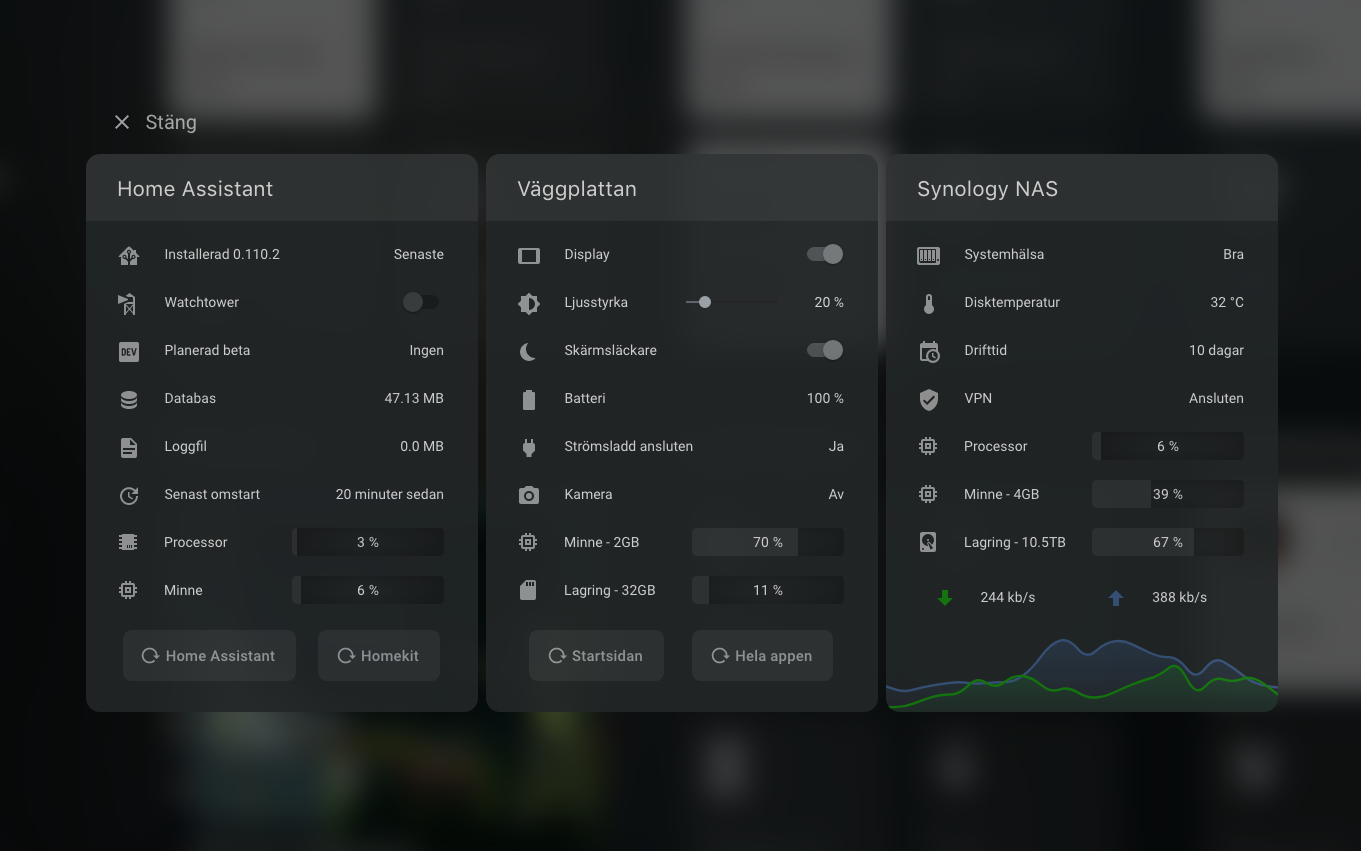1361x851 pixels.
Task: Enable the Watchtower switch
Action: [x=420, y=302]
